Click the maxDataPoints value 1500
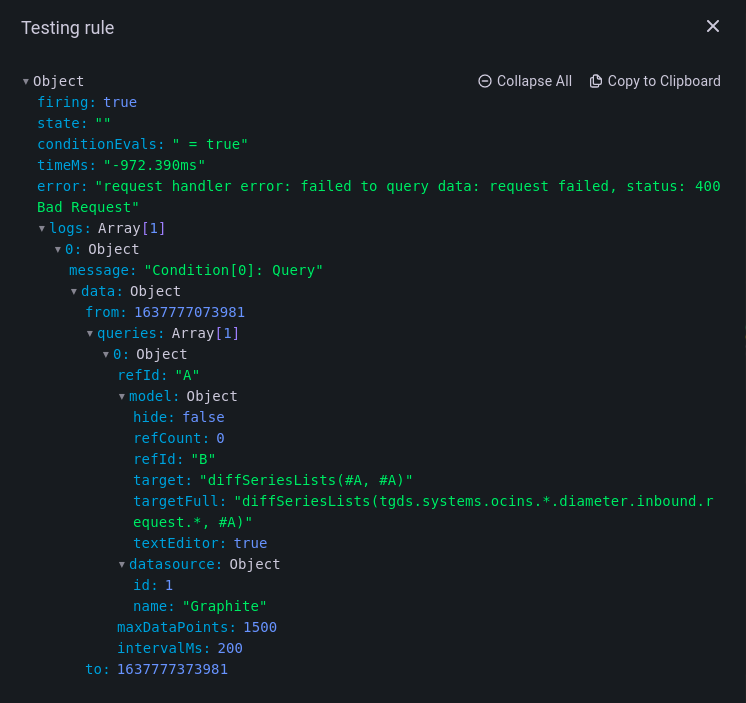The image size is (746, 703). (260, 627)
